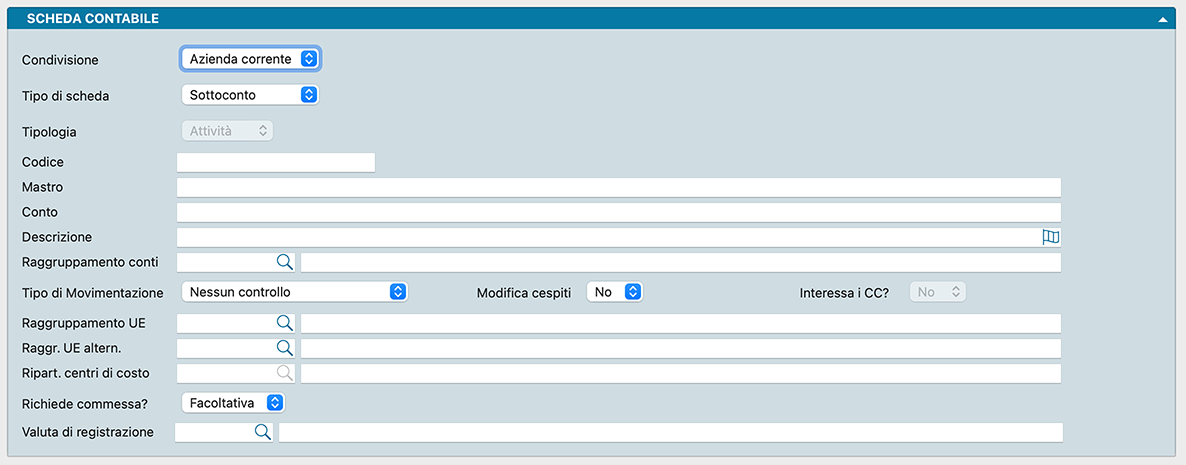1186x465 pixels.
Task: Click the Raggr. UE altern. search icon
Action: point(284,348)
